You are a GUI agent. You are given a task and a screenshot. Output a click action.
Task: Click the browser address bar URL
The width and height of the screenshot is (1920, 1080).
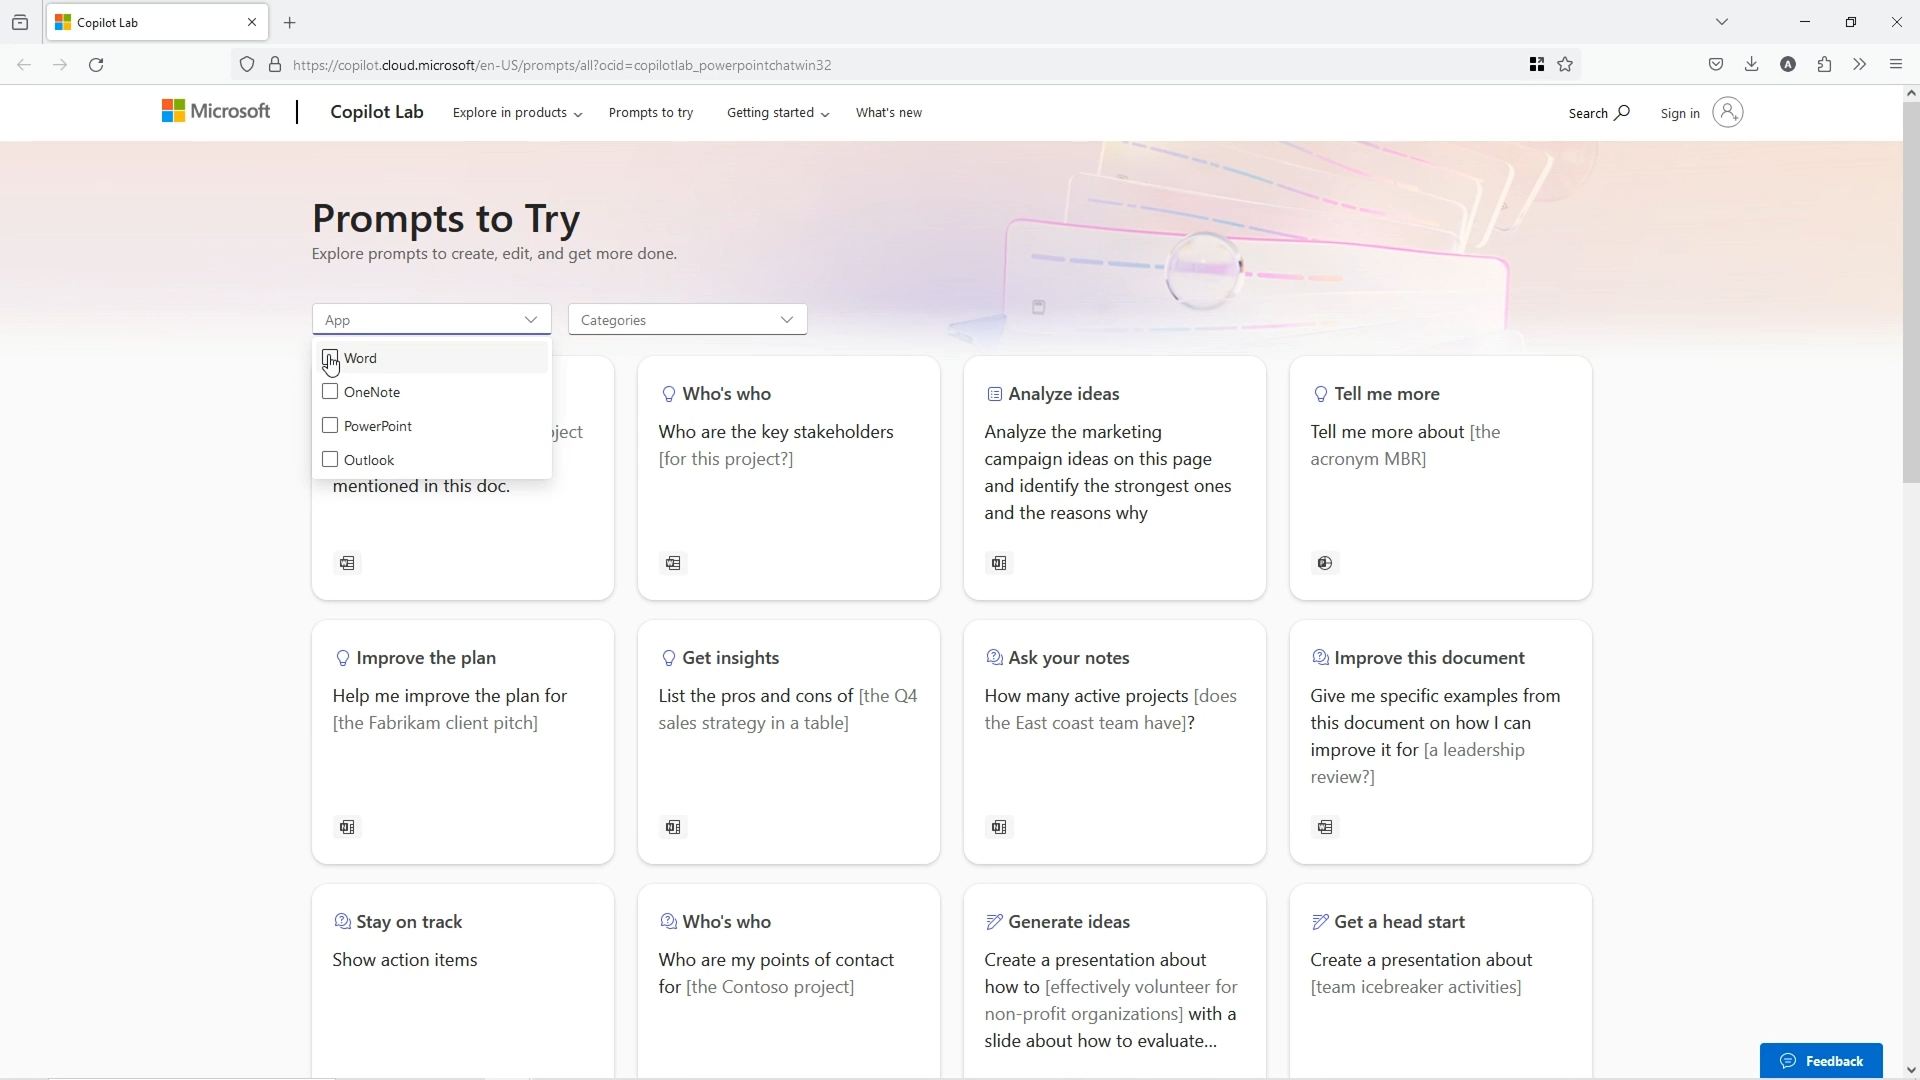(x=562, y=65)
